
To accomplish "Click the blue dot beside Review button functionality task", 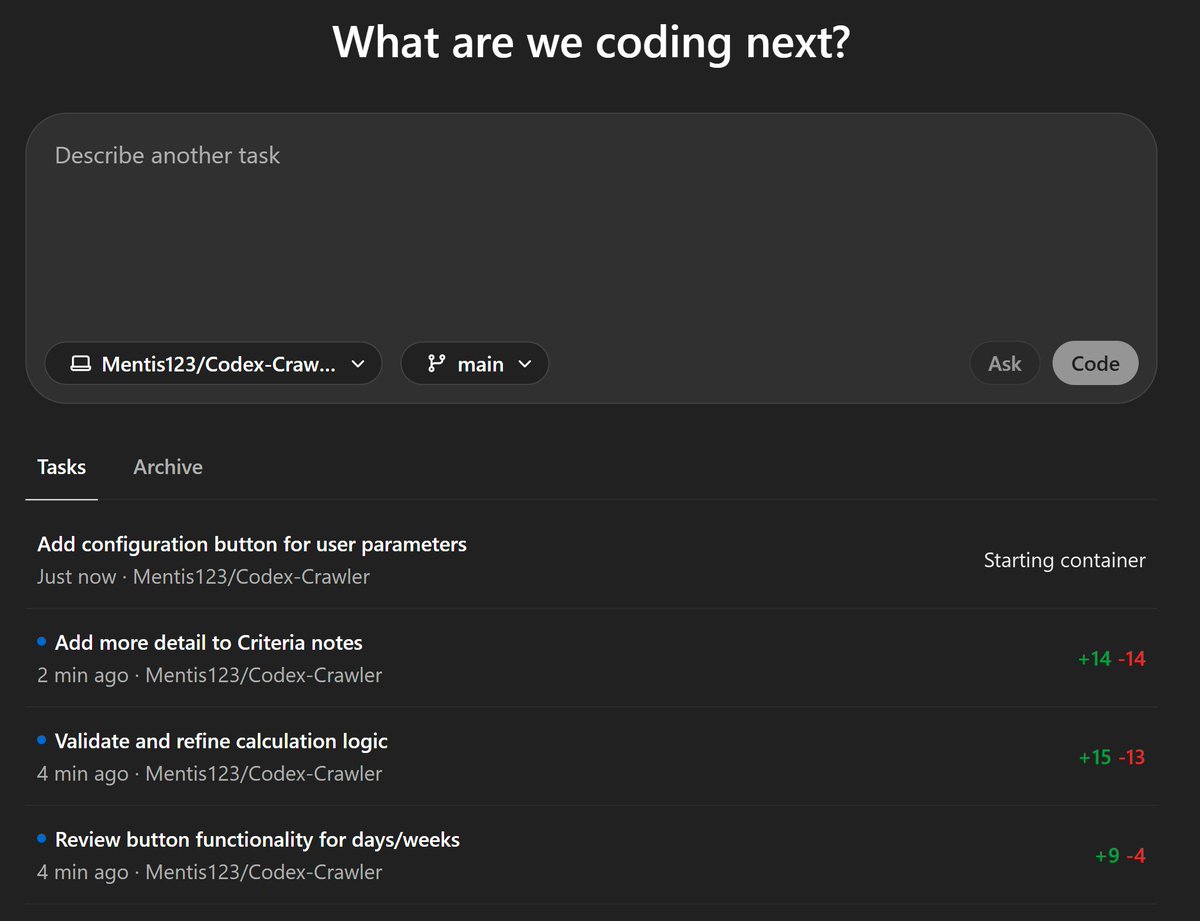I will click(x=42, y=837).
